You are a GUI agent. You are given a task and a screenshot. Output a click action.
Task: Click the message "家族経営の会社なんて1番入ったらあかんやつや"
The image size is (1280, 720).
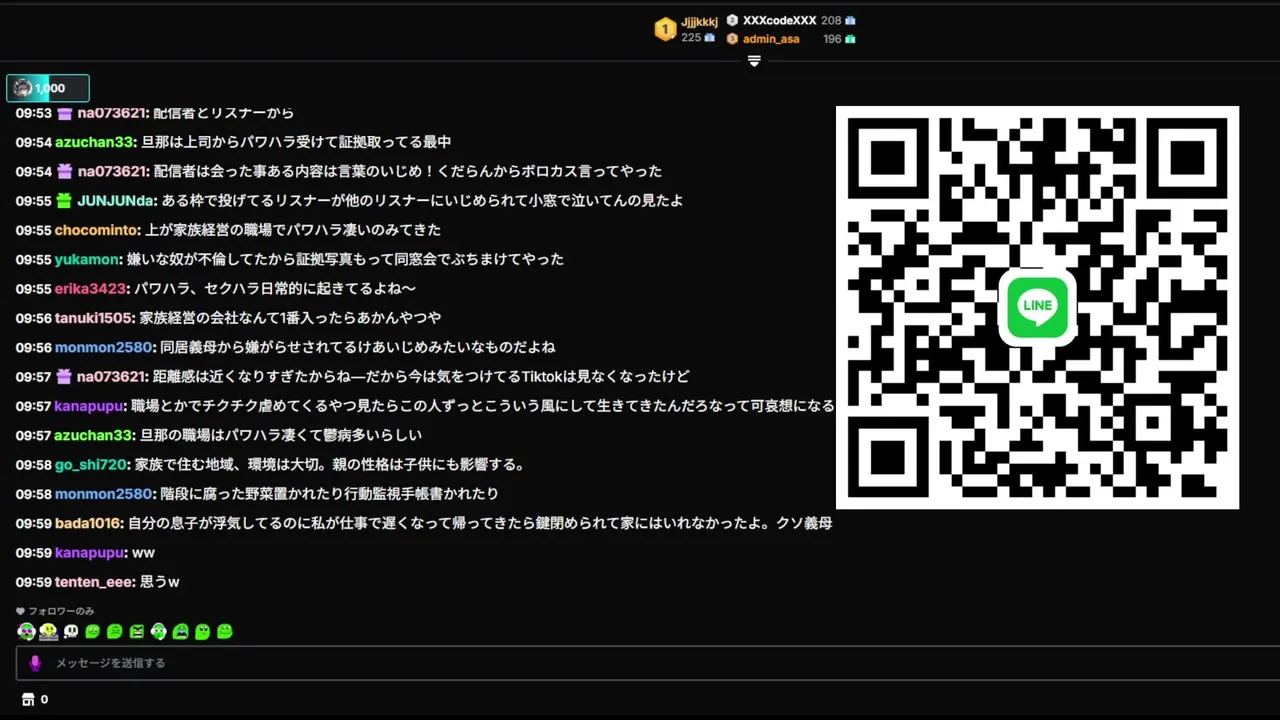(290, 317)
